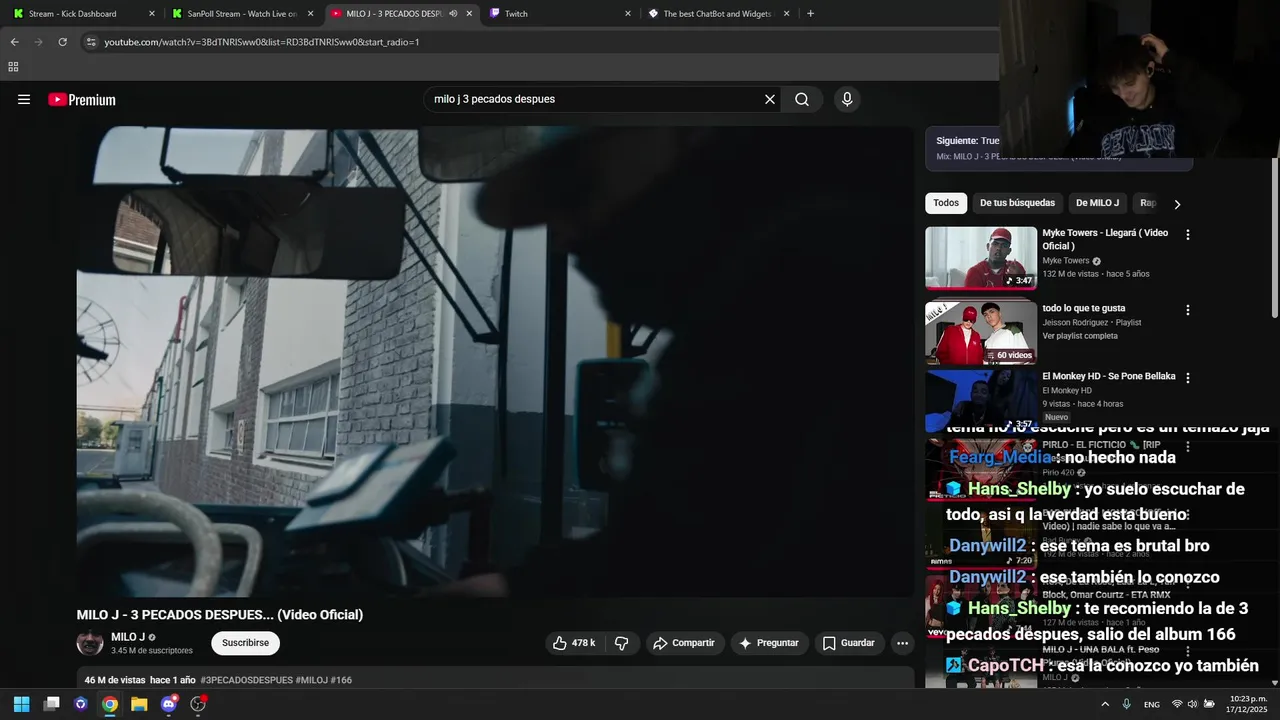This screenshot has height=720, width=1280.
Task: Mute the MILO J tab audio icon
Action: [x=453, y=14]
